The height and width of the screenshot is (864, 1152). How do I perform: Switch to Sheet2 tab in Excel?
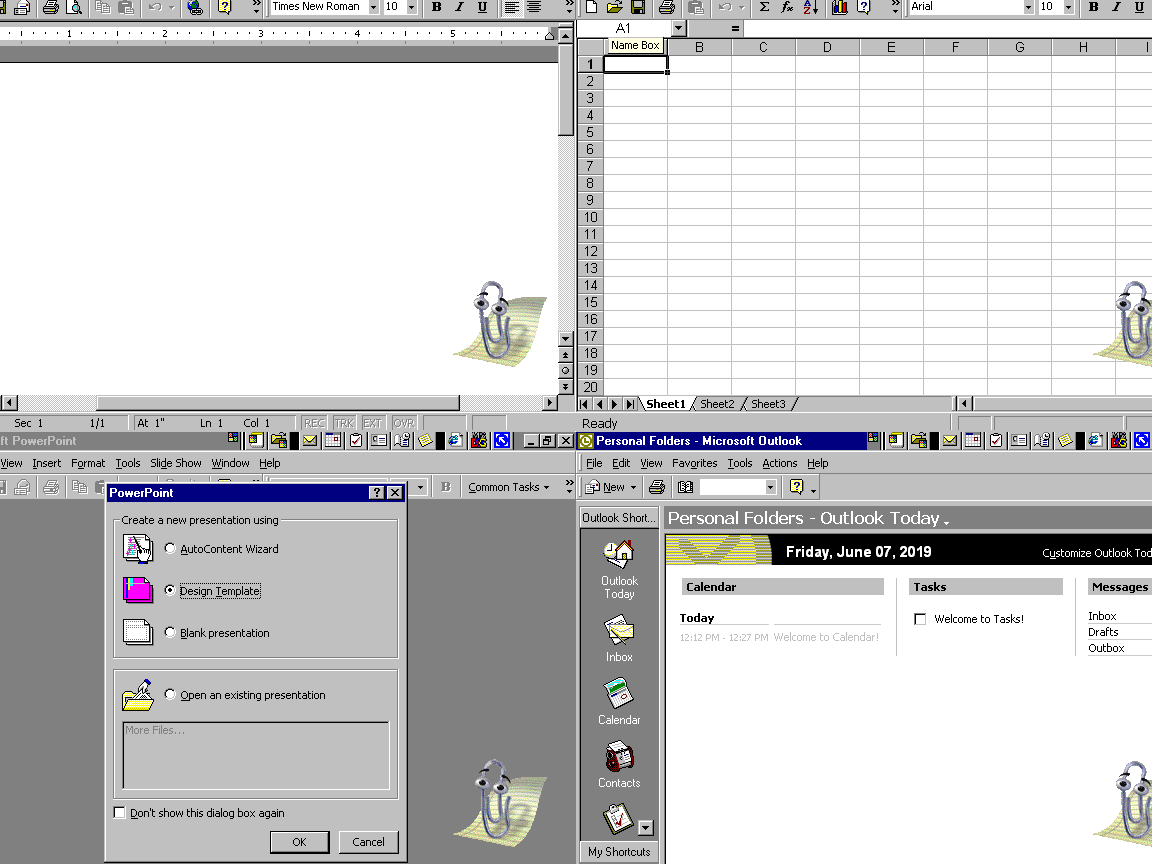(717, 404)
